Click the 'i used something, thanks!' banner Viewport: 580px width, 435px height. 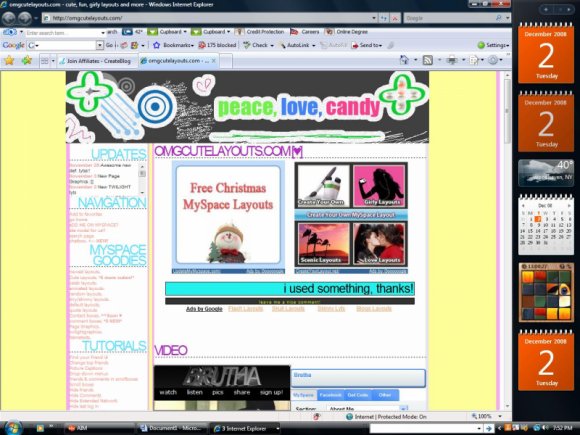pyautogui.click(x=290, y=289)
